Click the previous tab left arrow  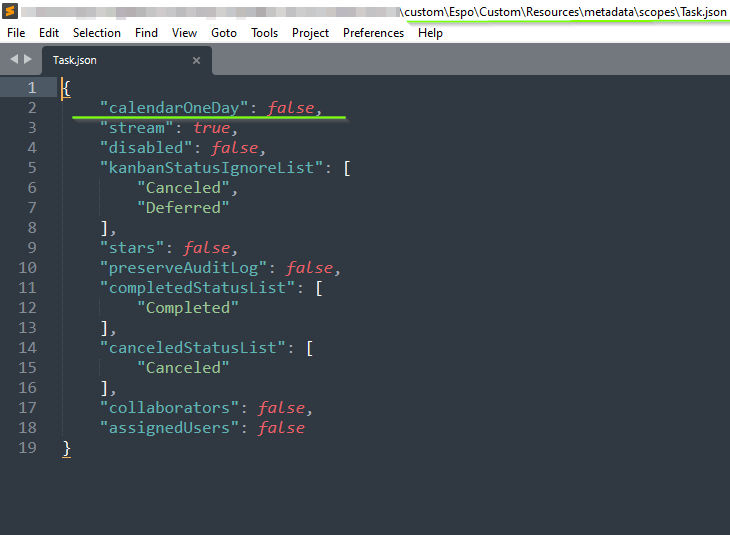point(14,59)
